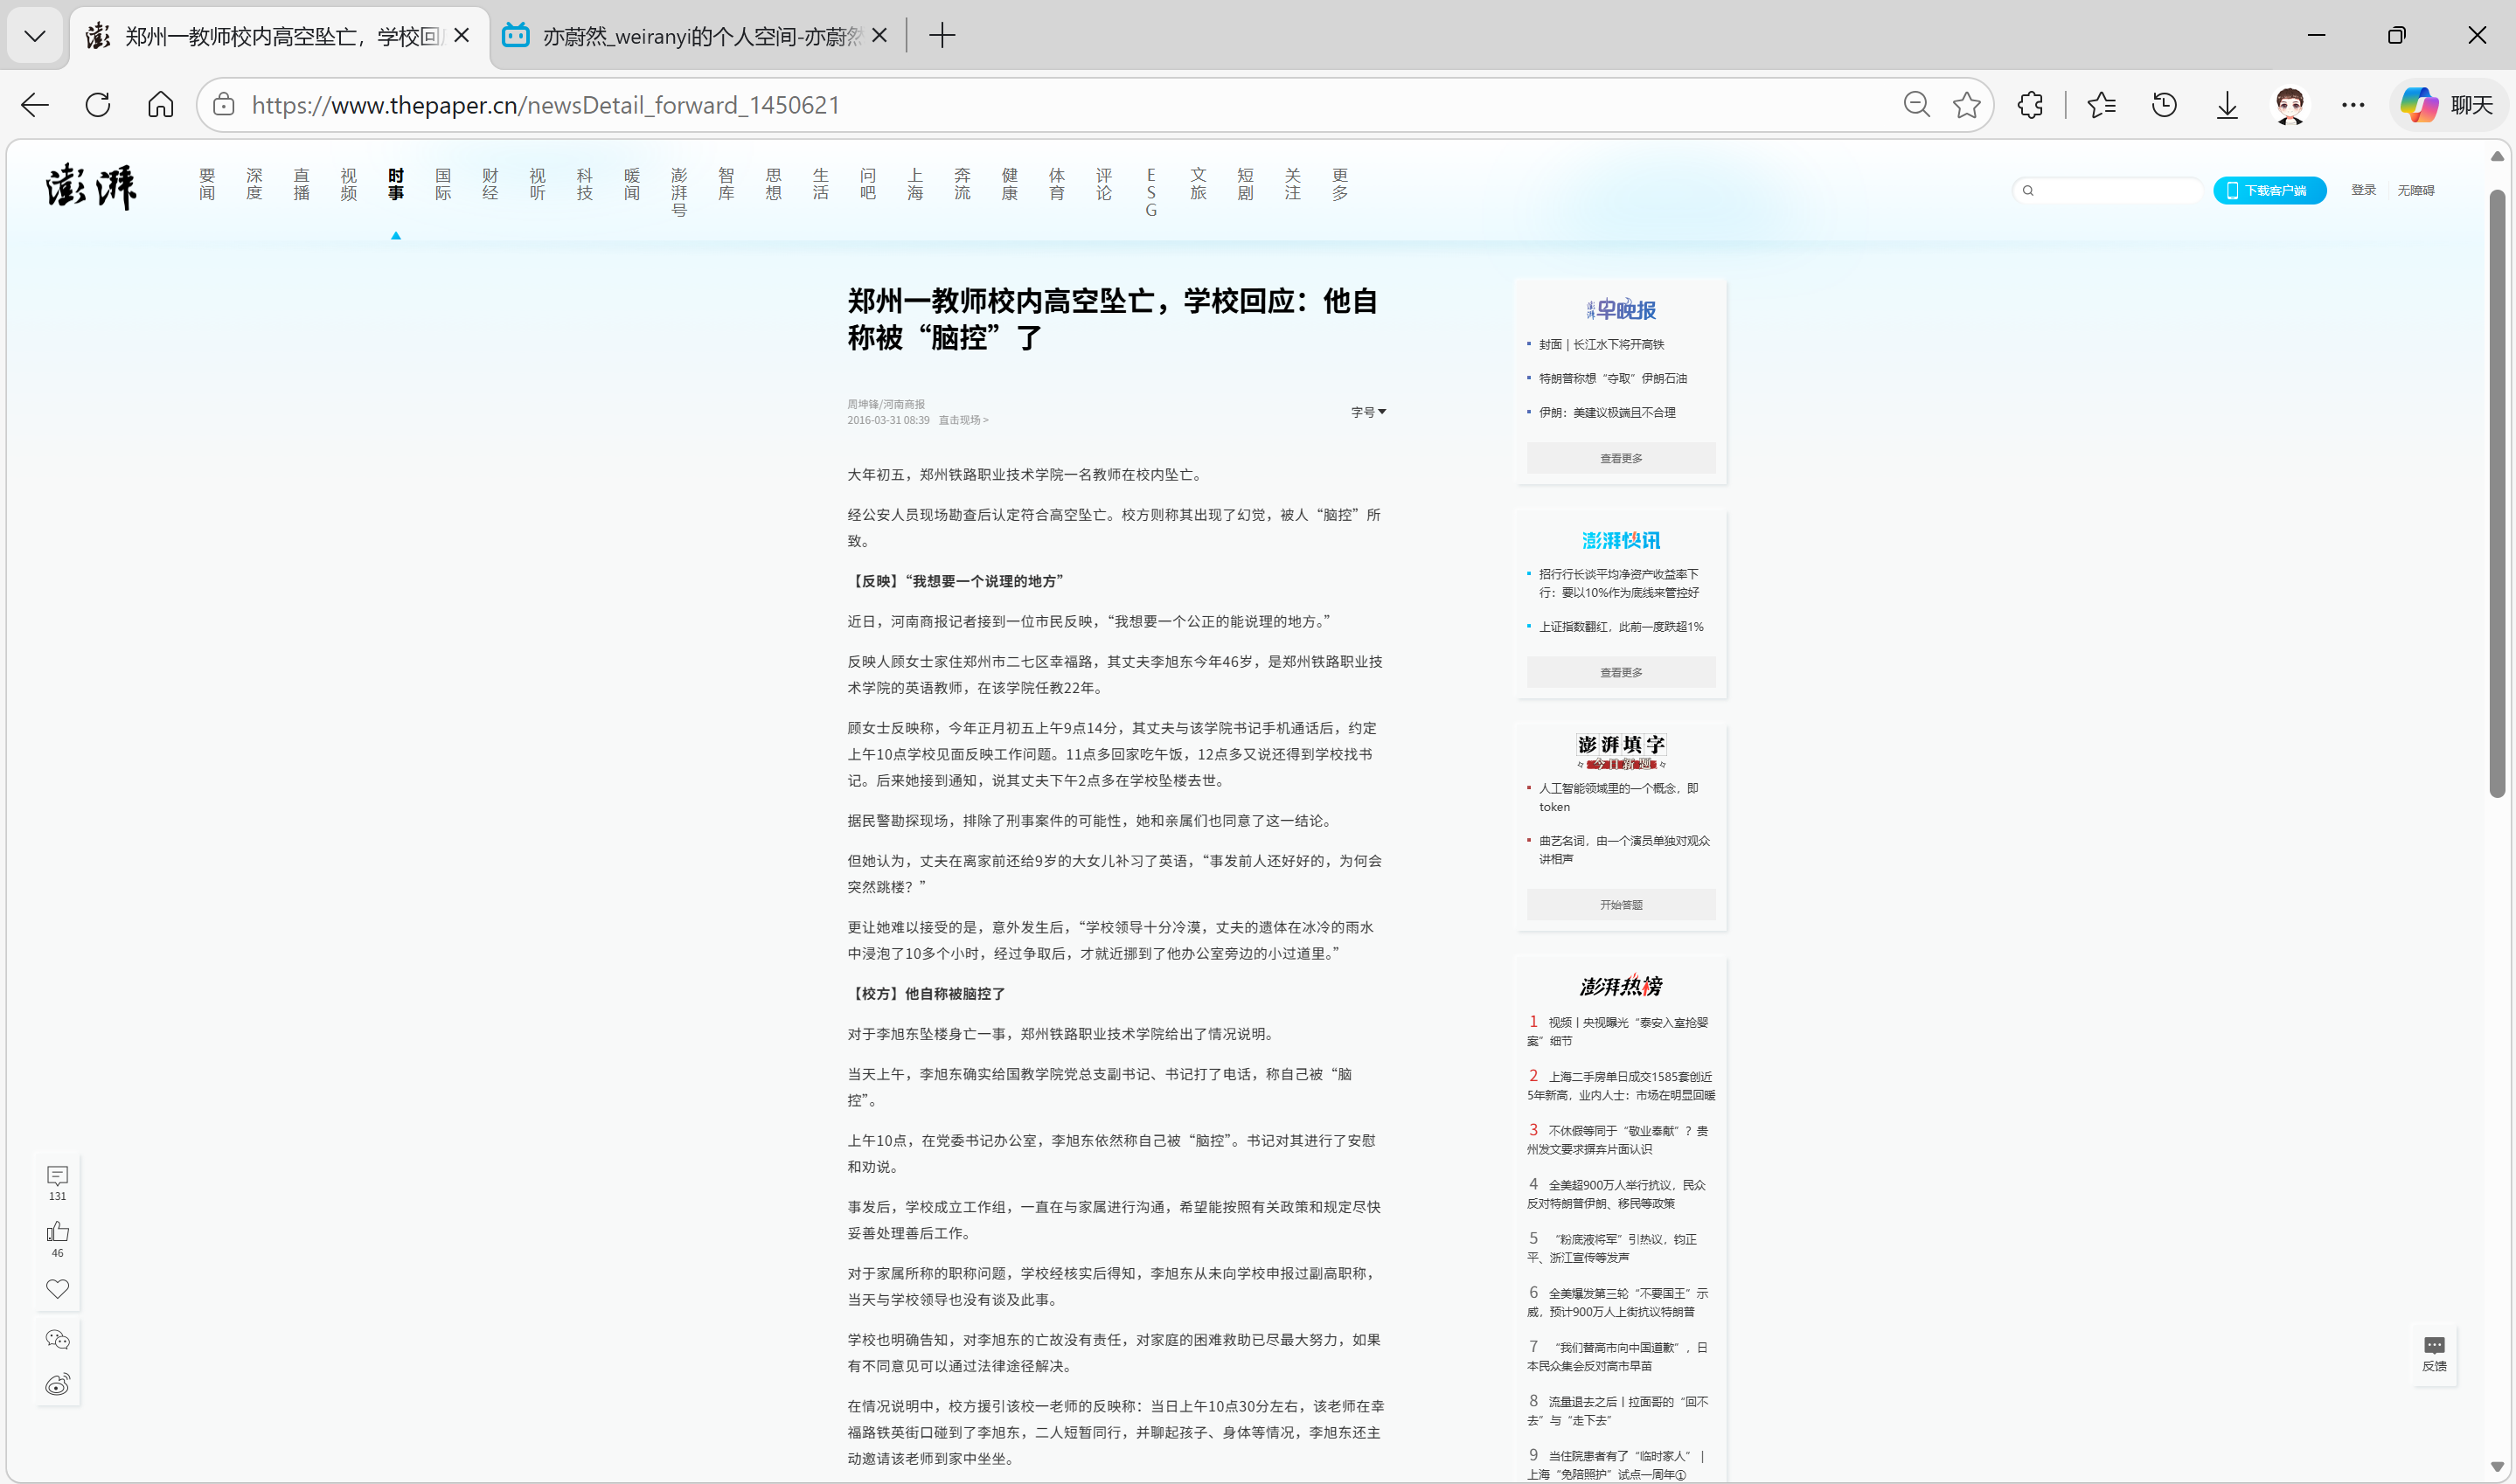
Task: Like the article via thumbs-up icon
Action: pyautogui.click(x=57, y=1232)
